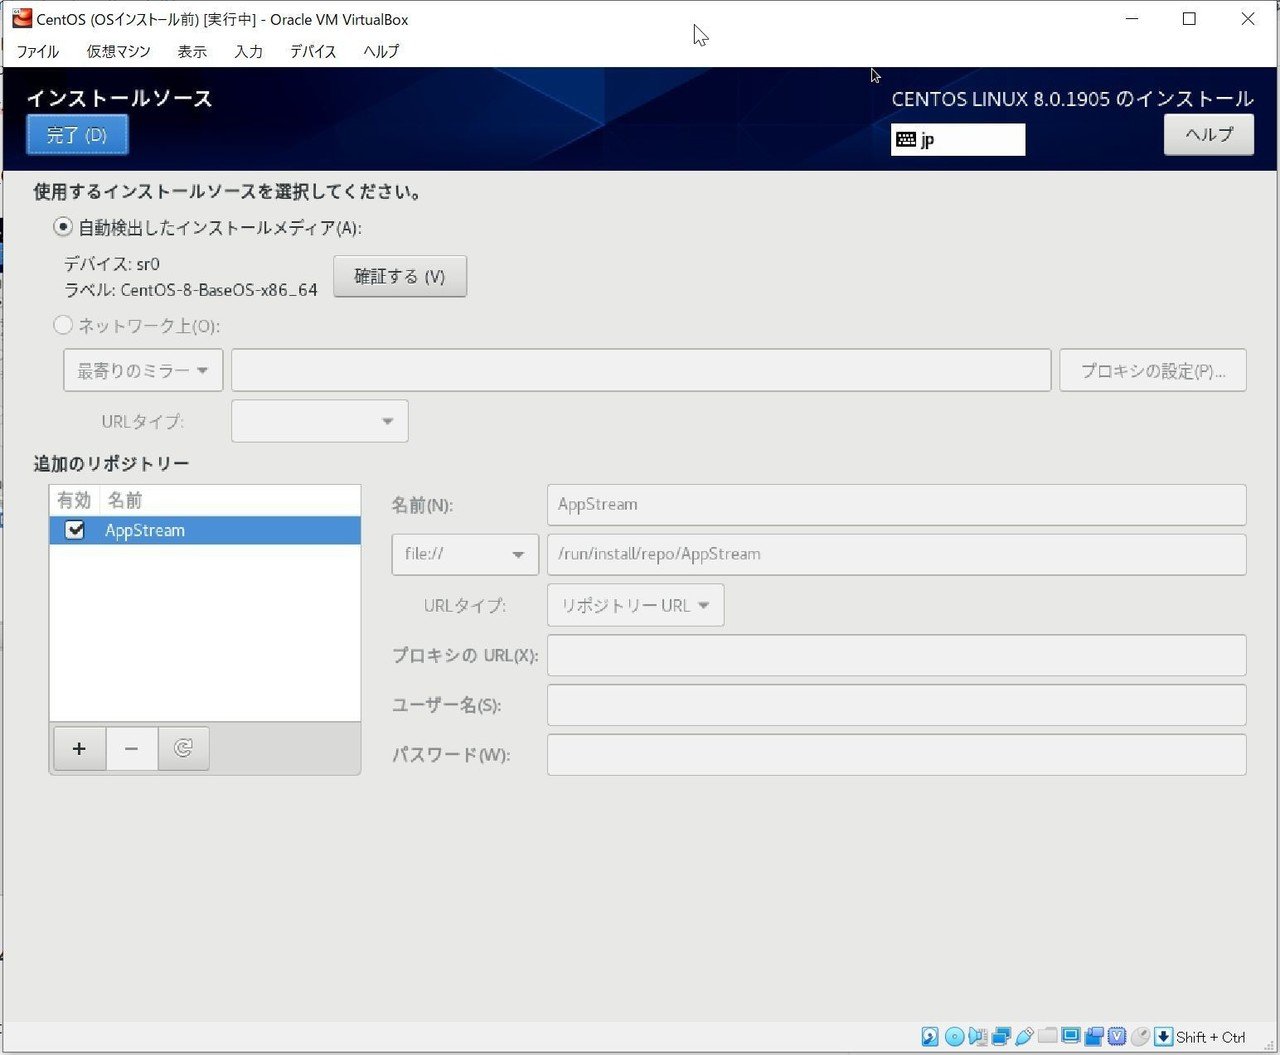Select the network source radio button
Viewport: 1280px width, 1055px height.
pos(63,325)
